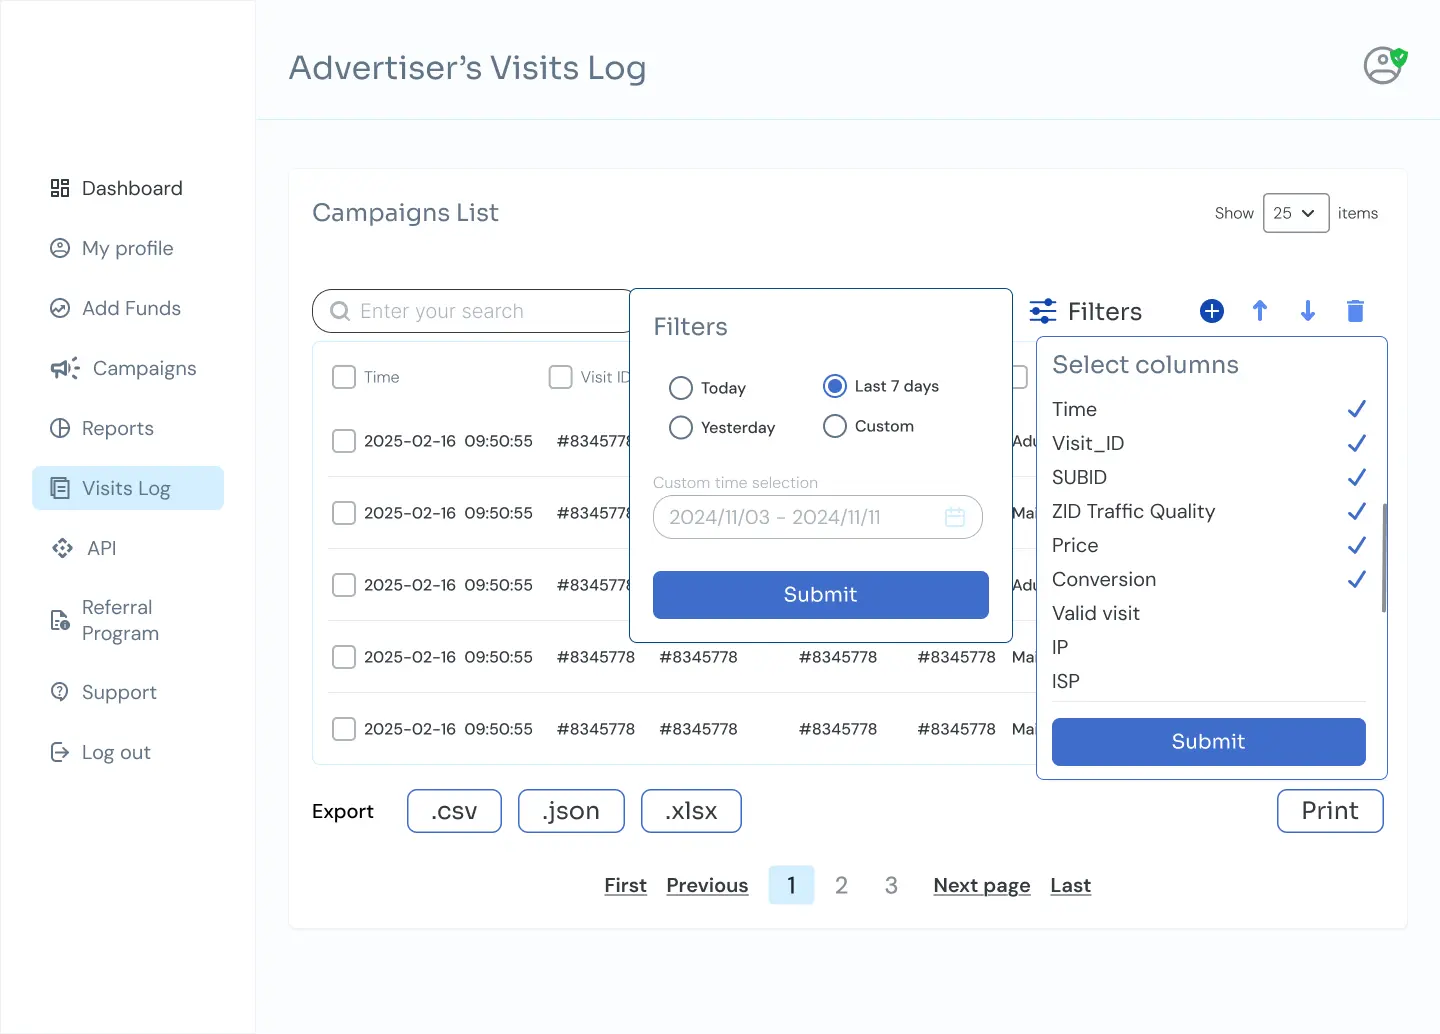Select the Custom time filter option

click(835, 426)
